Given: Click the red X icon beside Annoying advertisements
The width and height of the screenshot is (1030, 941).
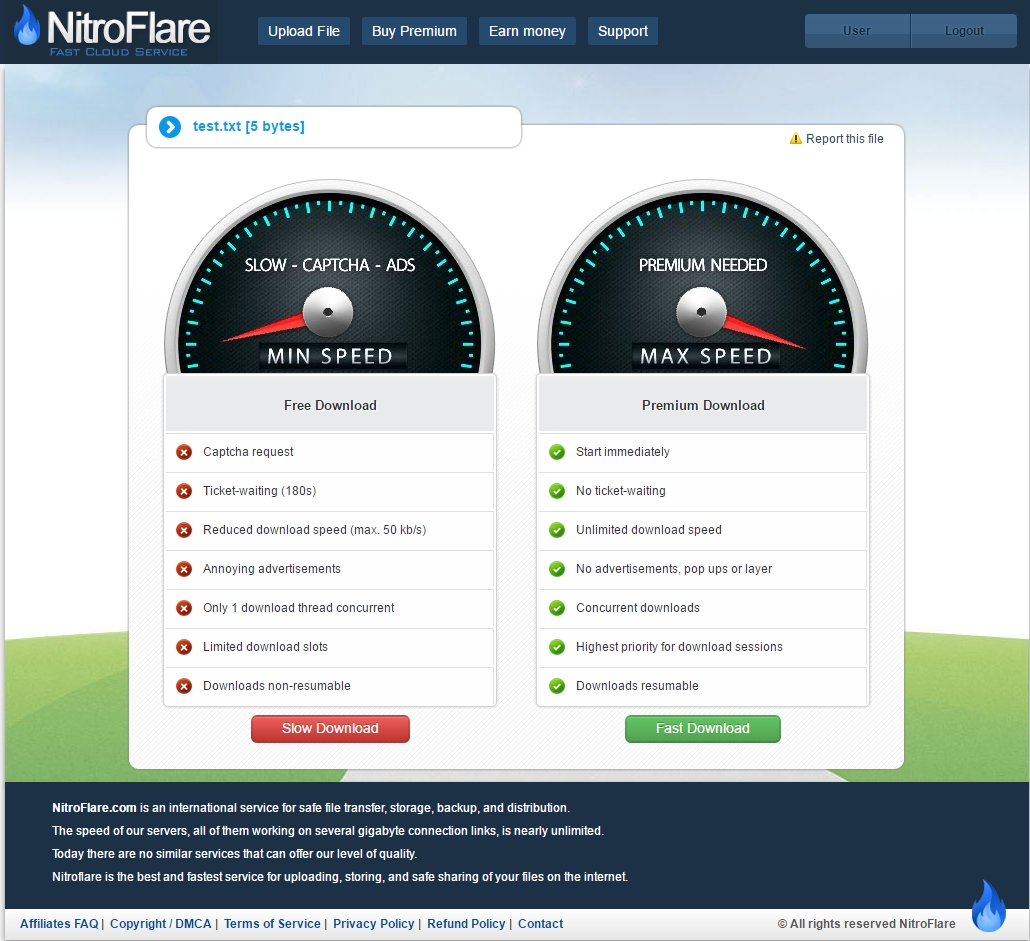Looking at the screenshot, I should tap(184, 569).
